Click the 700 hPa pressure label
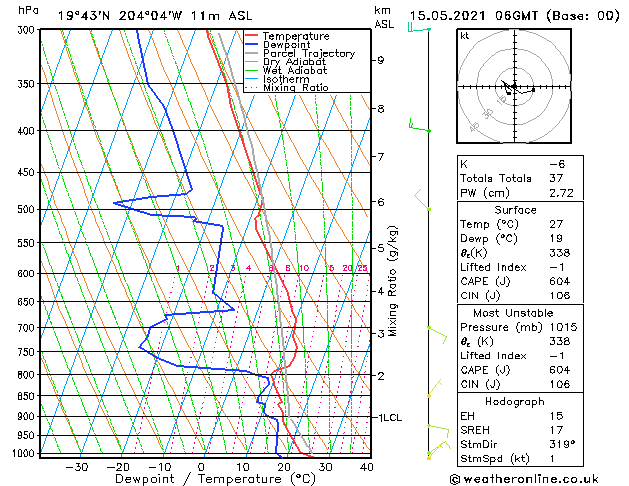The image size is (629, 486). point(28,328)
